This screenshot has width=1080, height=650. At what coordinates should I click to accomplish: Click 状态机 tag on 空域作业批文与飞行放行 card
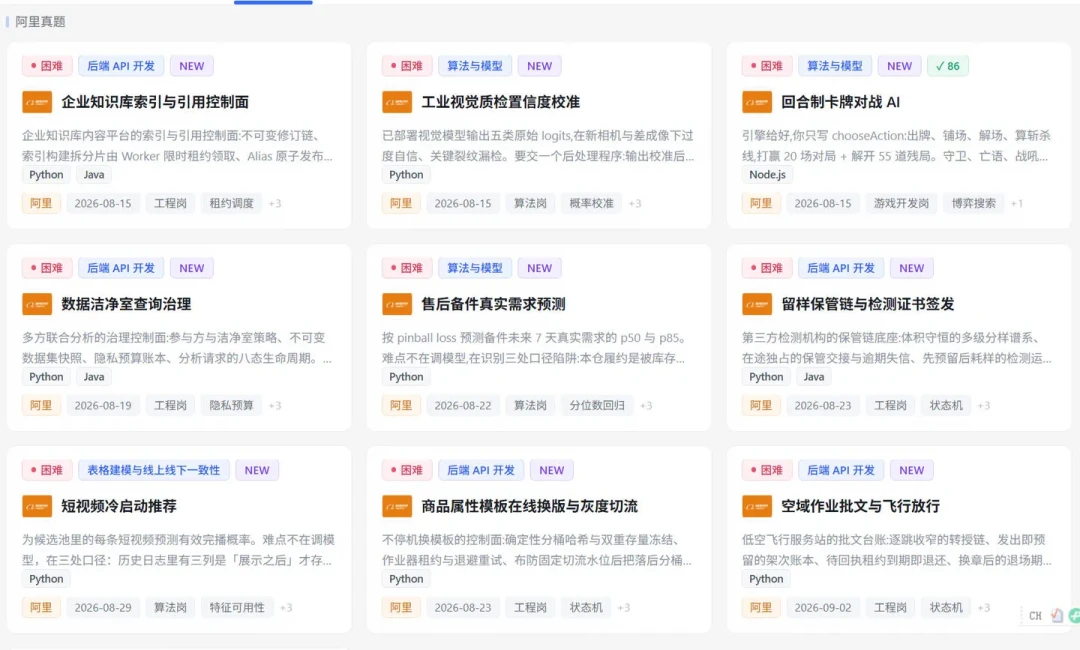[946, 607]
